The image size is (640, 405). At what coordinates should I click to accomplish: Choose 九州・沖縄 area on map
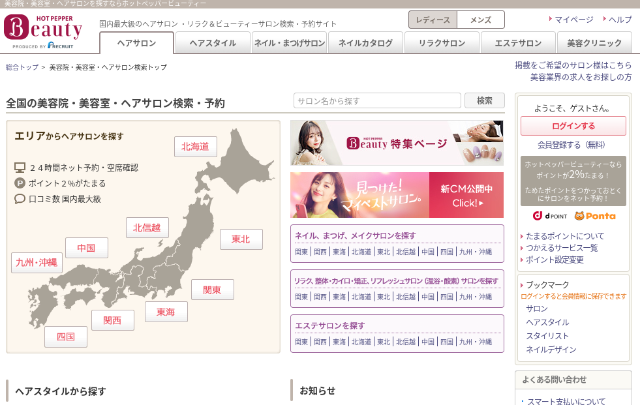[x=37, y=262]
